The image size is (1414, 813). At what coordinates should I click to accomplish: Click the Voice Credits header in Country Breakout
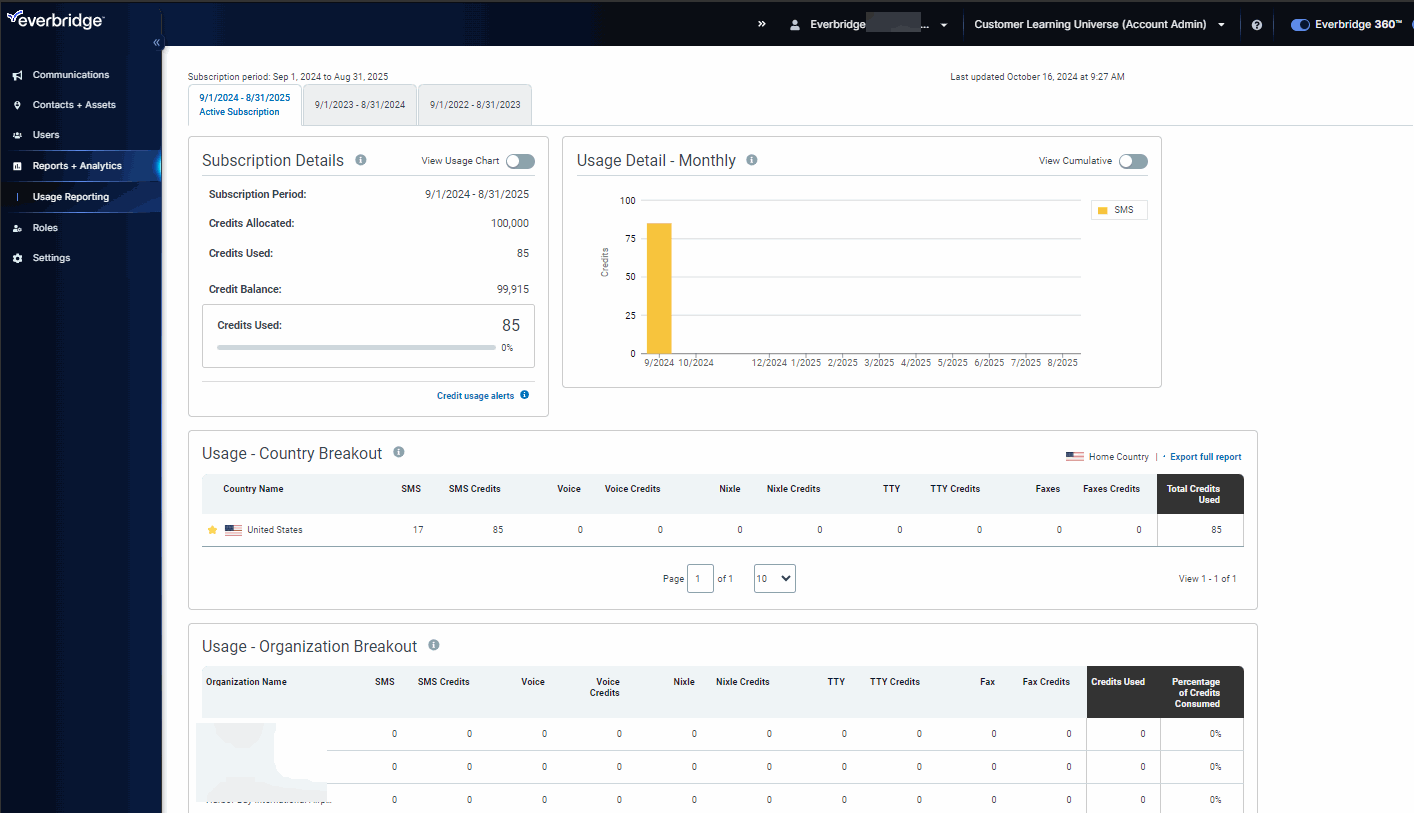pyautogui.click(x=633, y=489)
